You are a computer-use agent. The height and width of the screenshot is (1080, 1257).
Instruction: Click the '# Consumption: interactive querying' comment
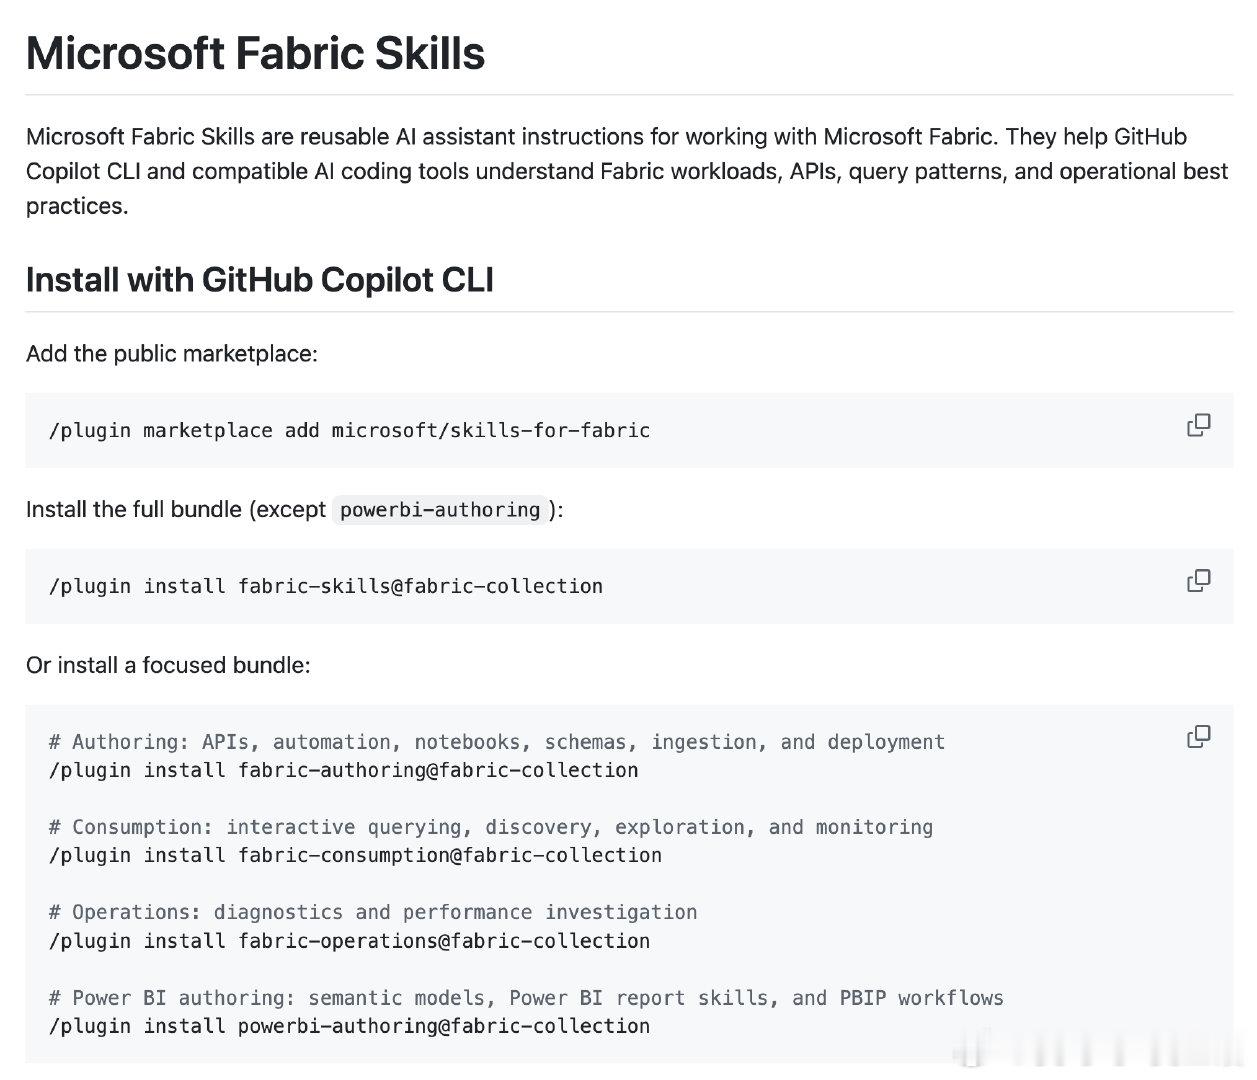491,827
